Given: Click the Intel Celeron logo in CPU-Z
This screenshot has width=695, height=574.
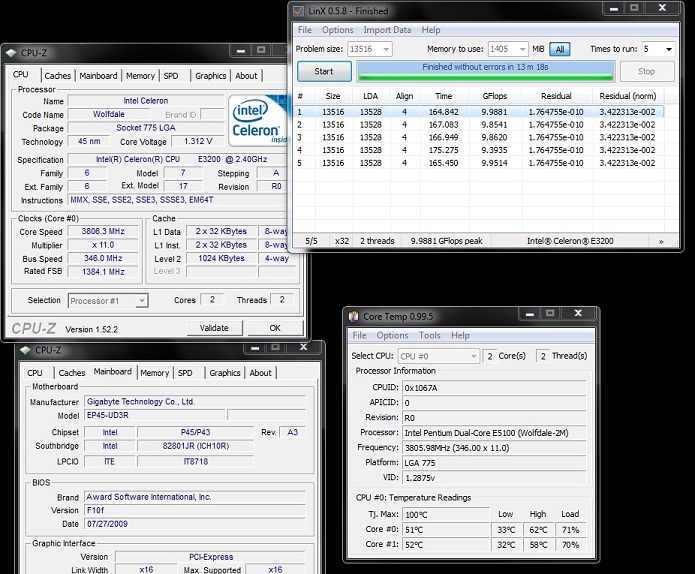Looking at the screenshot, I should click(258, 120).
